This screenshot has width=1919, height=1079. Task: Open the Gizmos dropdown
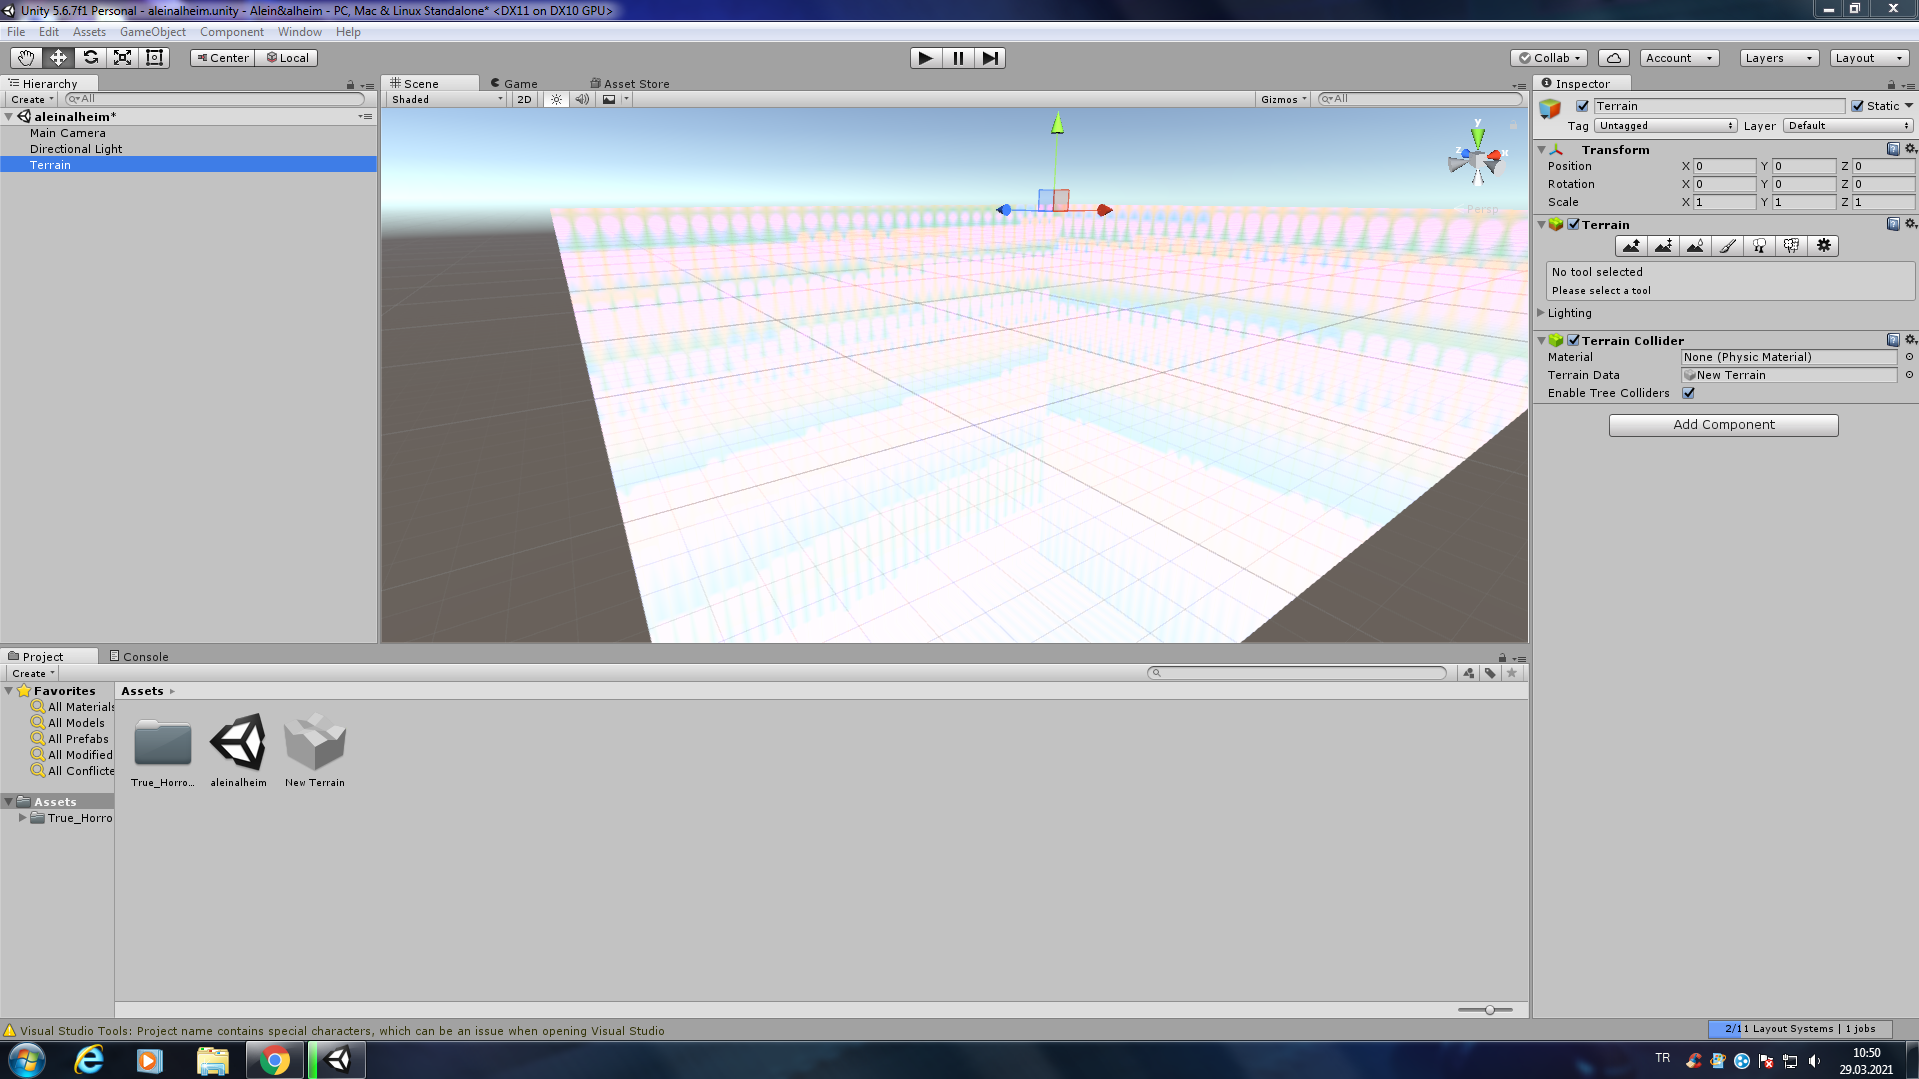pyautogui.click(x=1283, y=99)
